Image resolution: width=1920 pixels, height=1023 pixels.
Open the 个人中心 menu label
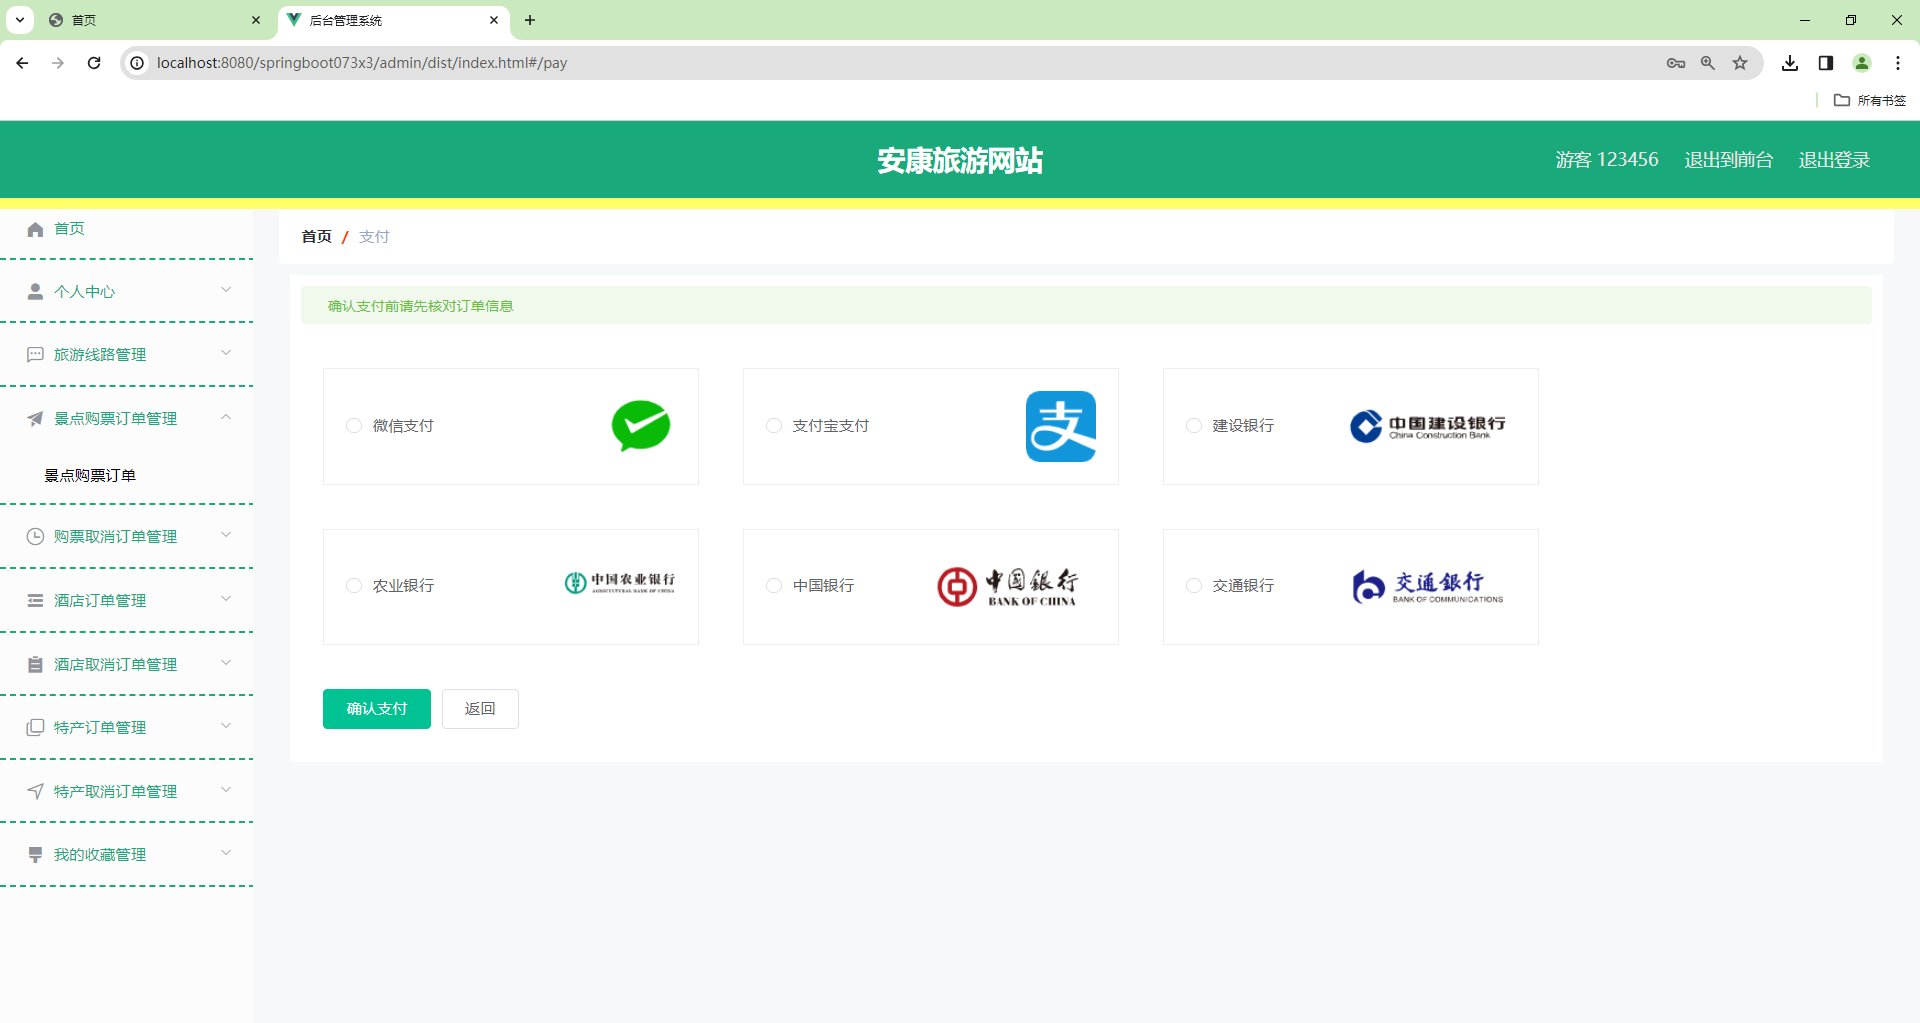[84, 292]
